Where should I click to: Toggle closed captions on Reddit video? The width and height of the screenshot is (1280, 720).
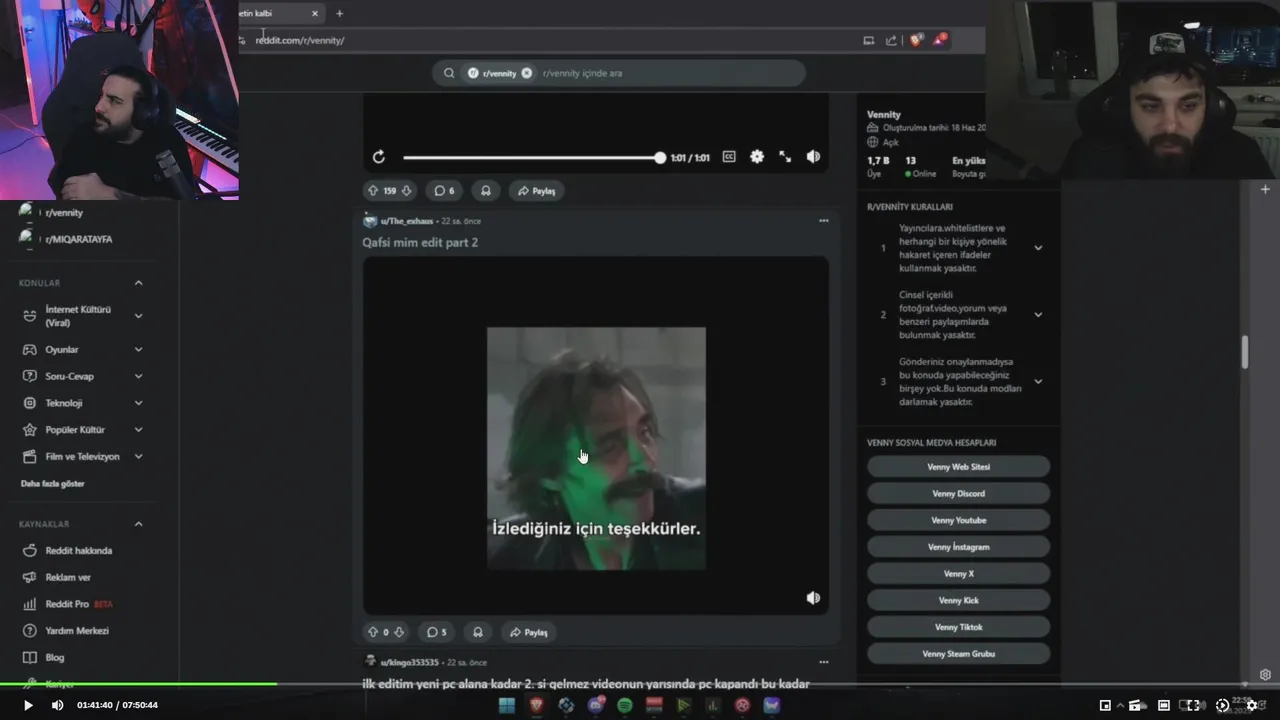click(x=729, y=157)
